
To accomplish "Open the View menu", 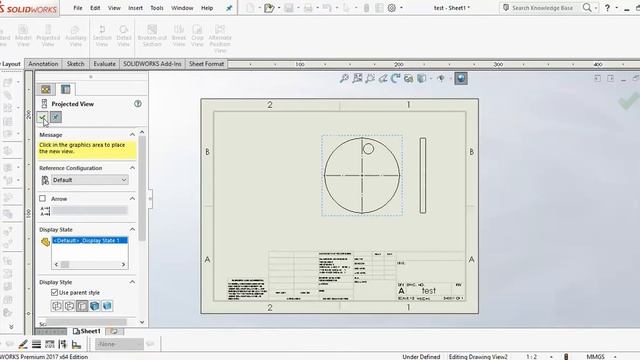I will [114, 8].
